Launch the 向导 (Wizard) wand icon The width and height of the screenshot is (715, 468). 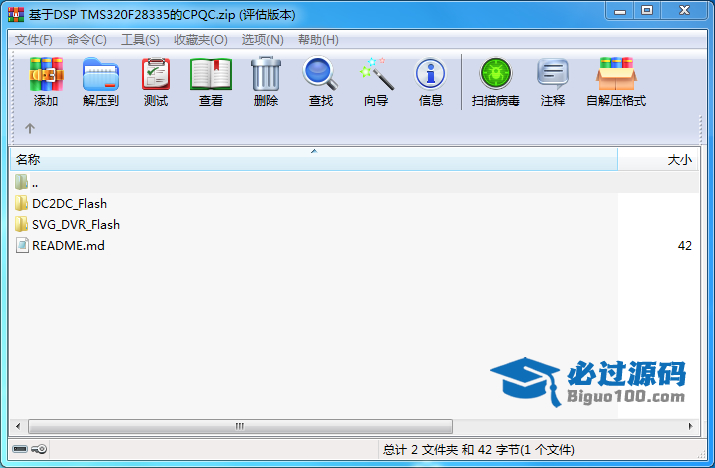(x=377, y=74)
